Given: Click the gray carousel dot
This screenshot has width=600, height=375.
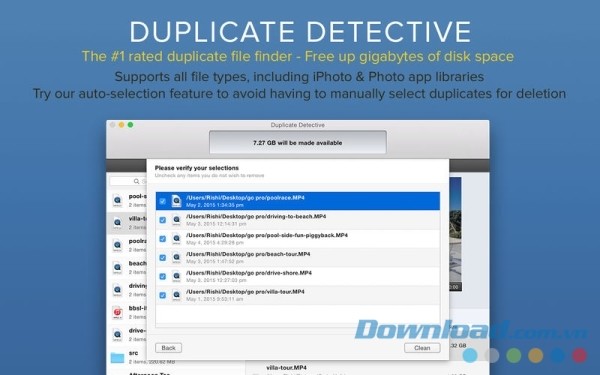Looking at the screenshot, I should pyautogui.click(x=492, y=355).
